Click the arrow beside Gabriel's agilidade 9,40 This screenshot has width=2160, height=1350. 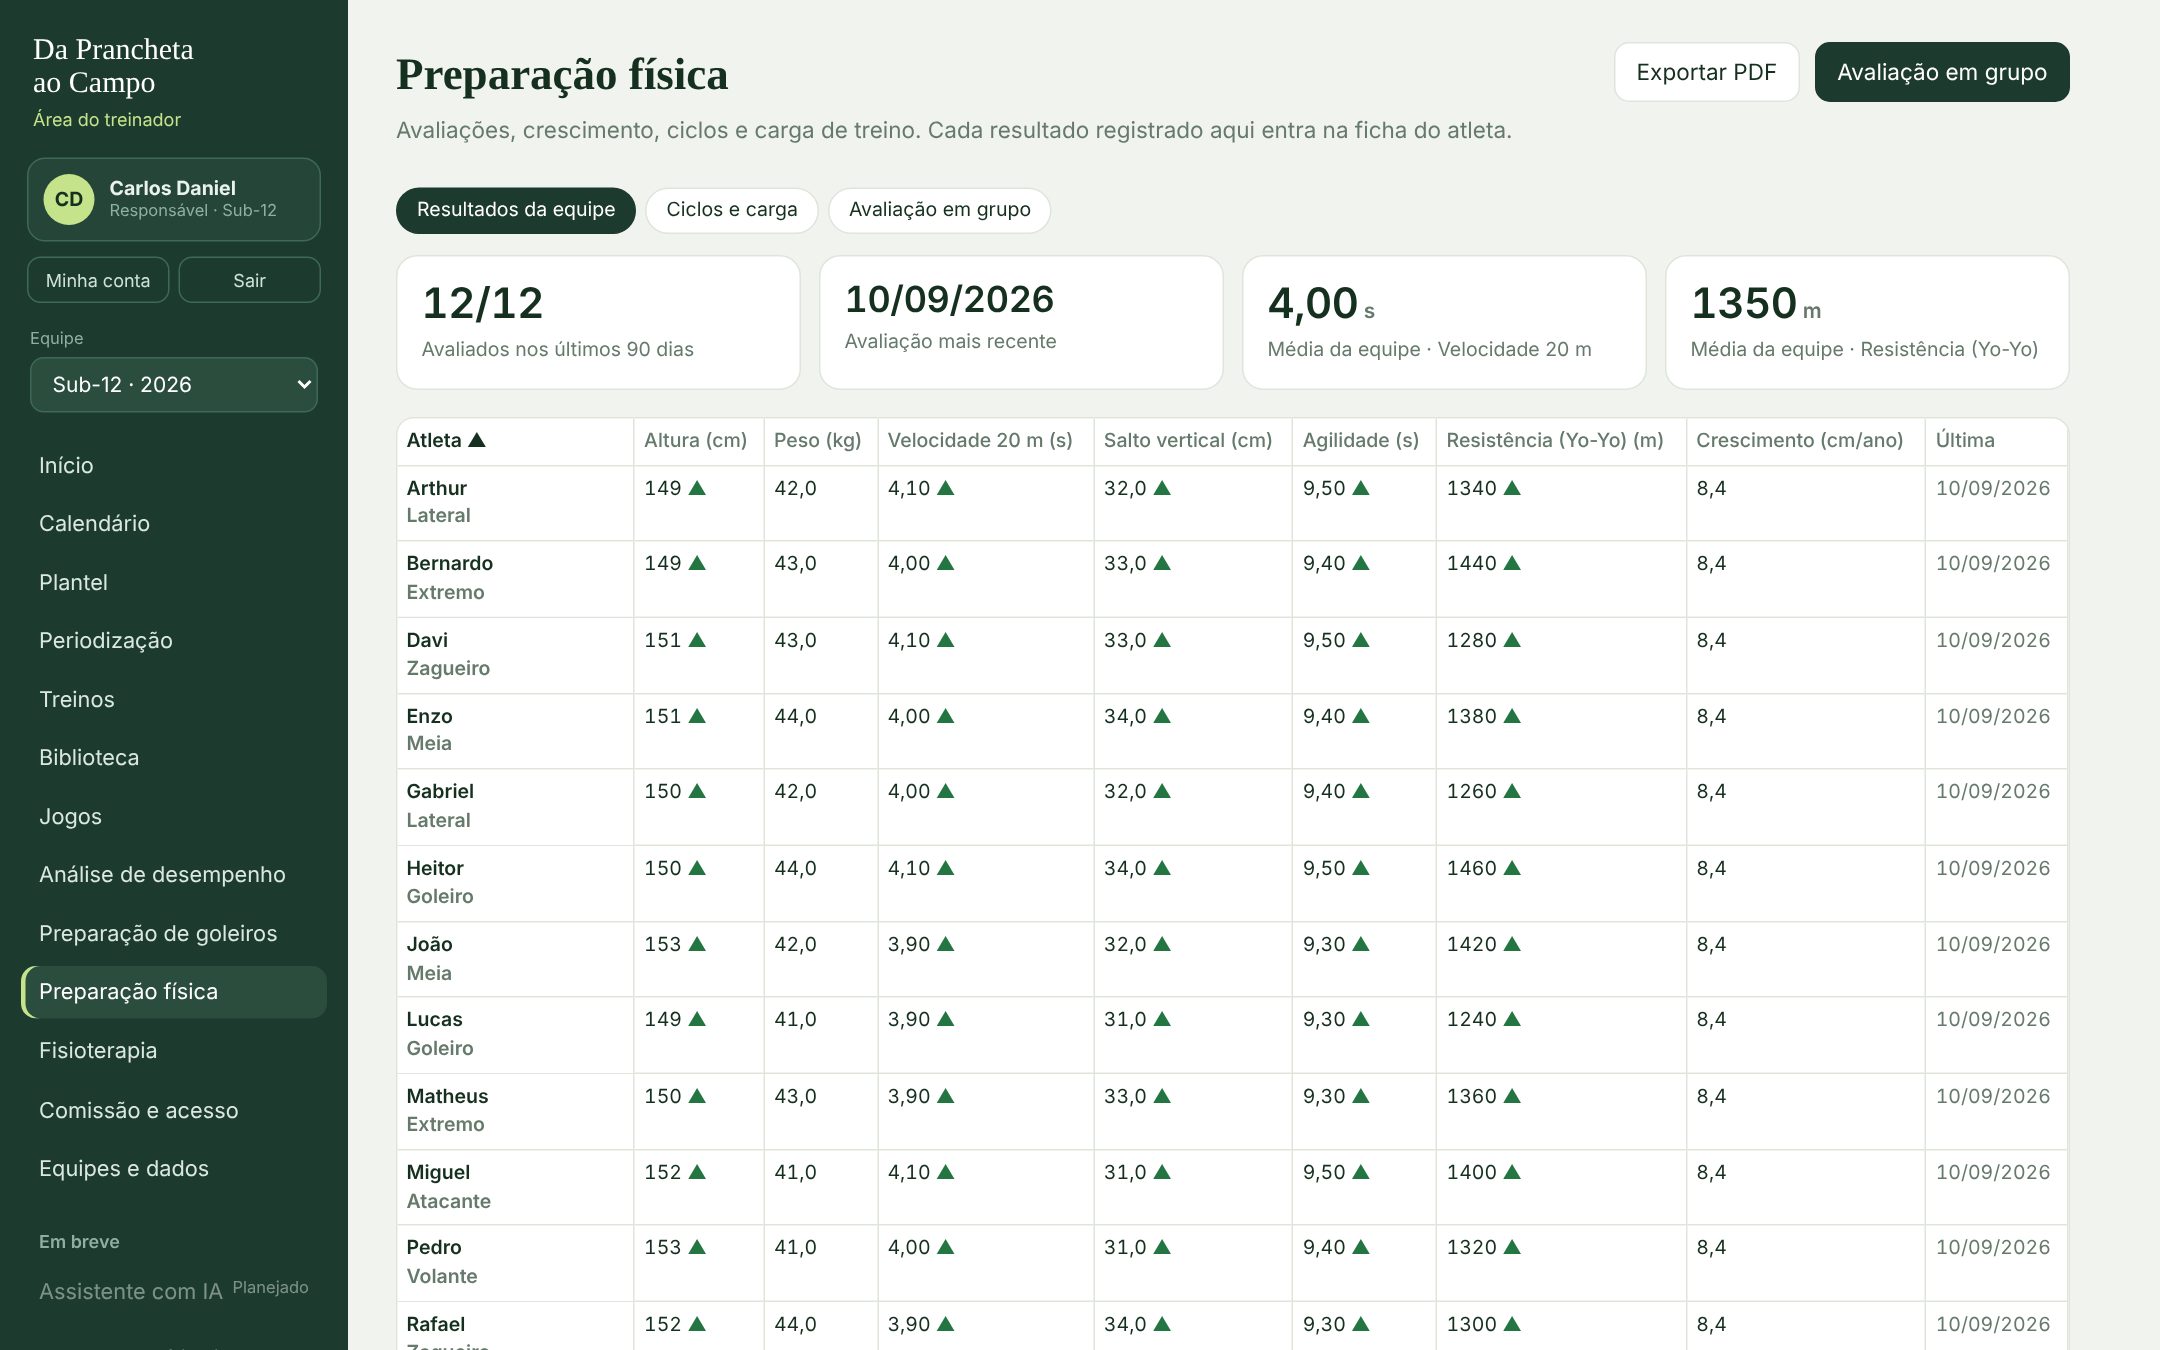[1361, 791]
